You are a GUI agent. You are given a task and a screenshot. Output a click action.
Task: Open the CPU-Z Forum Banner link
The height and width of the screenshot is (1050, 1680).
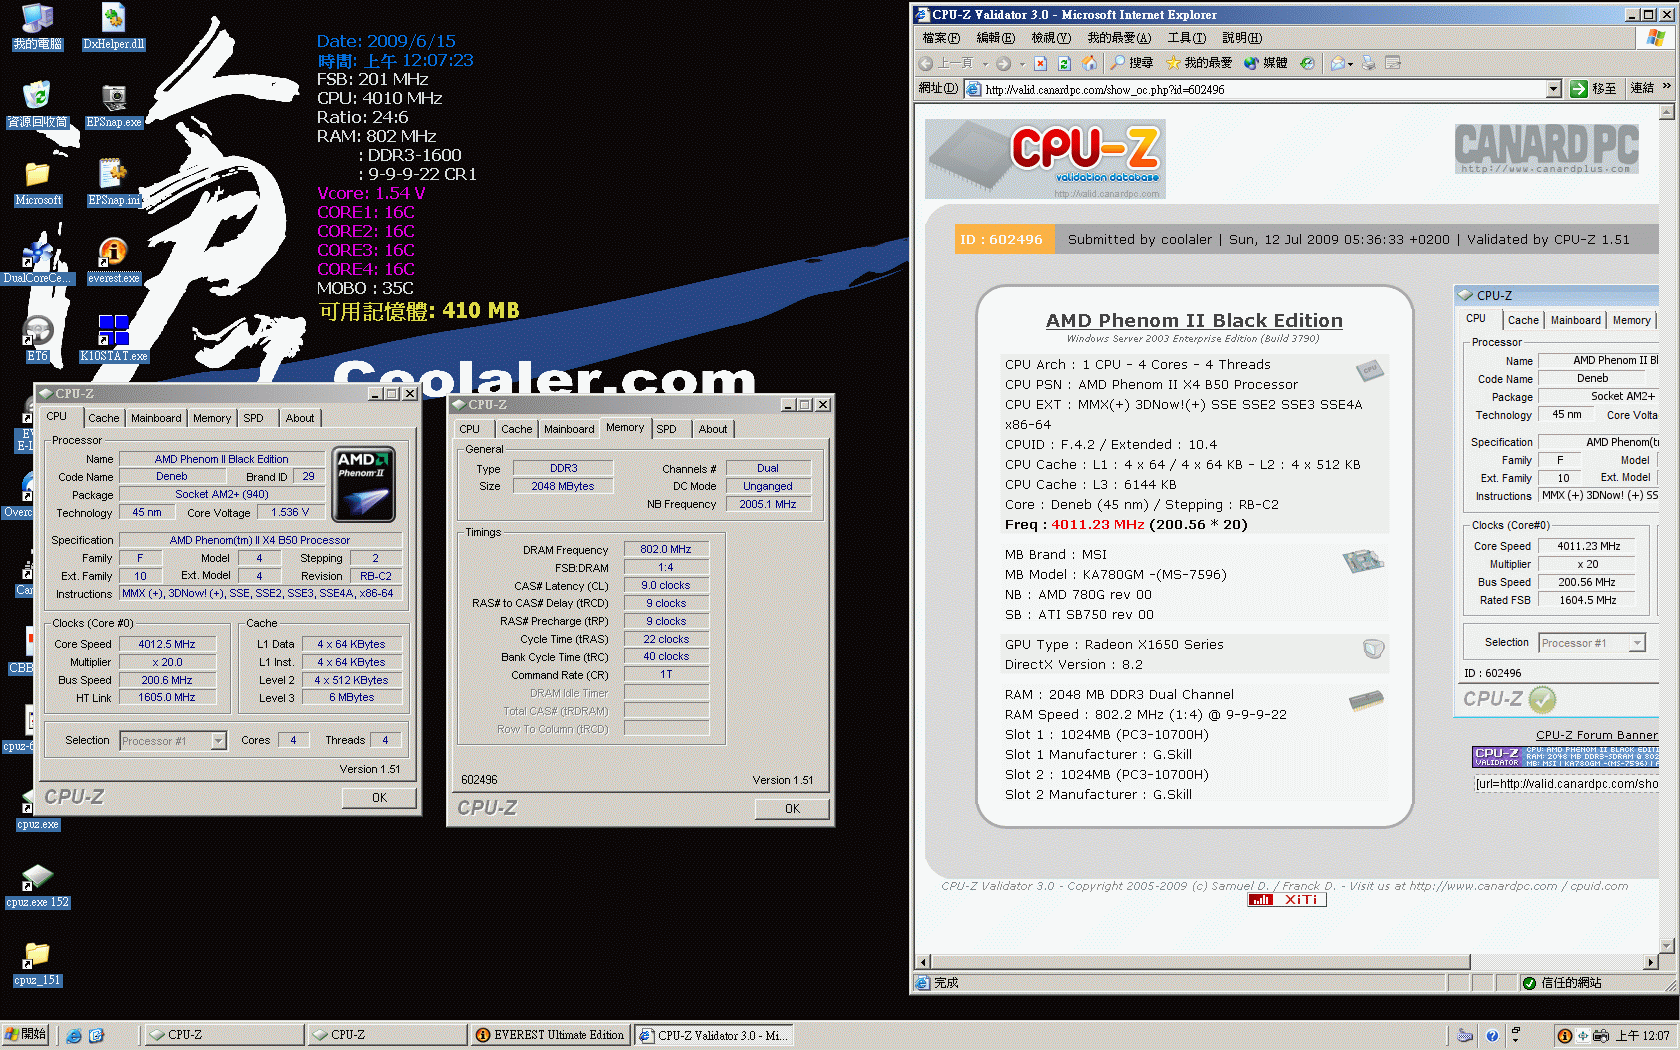(1597, 735)
